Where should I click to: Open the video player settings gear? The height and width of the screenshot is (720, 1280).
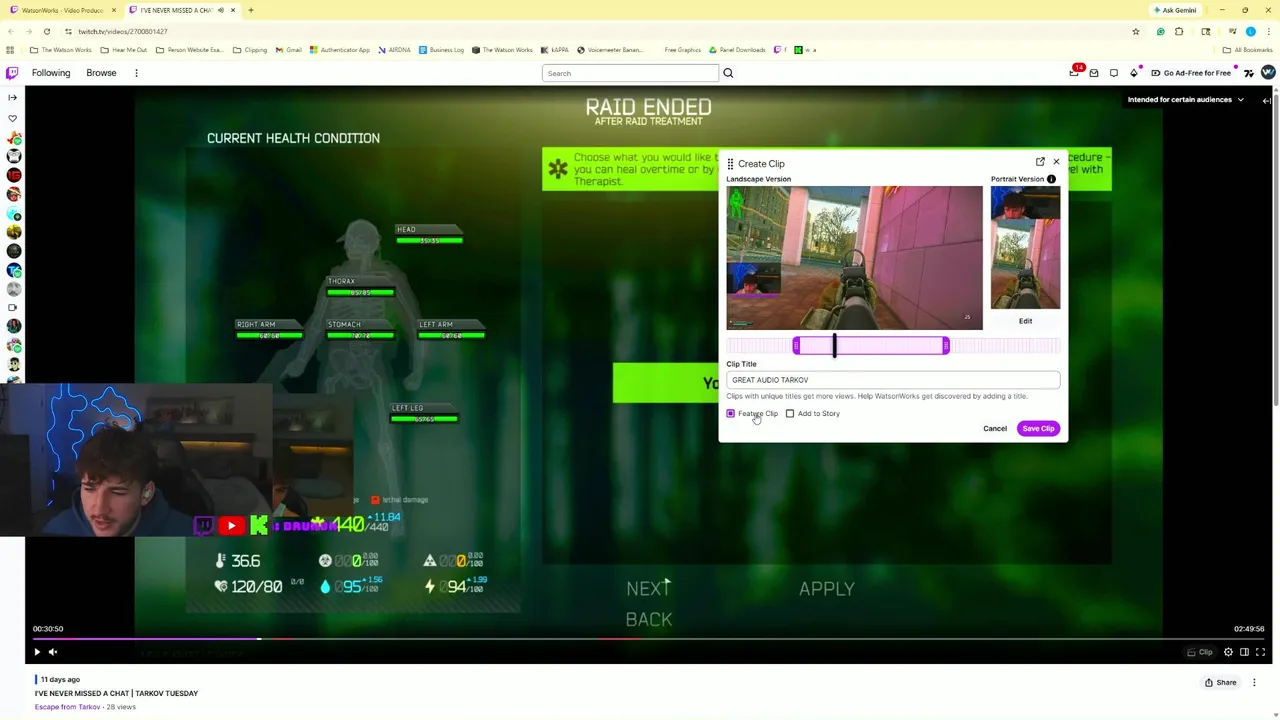(x=1228, y=652)
